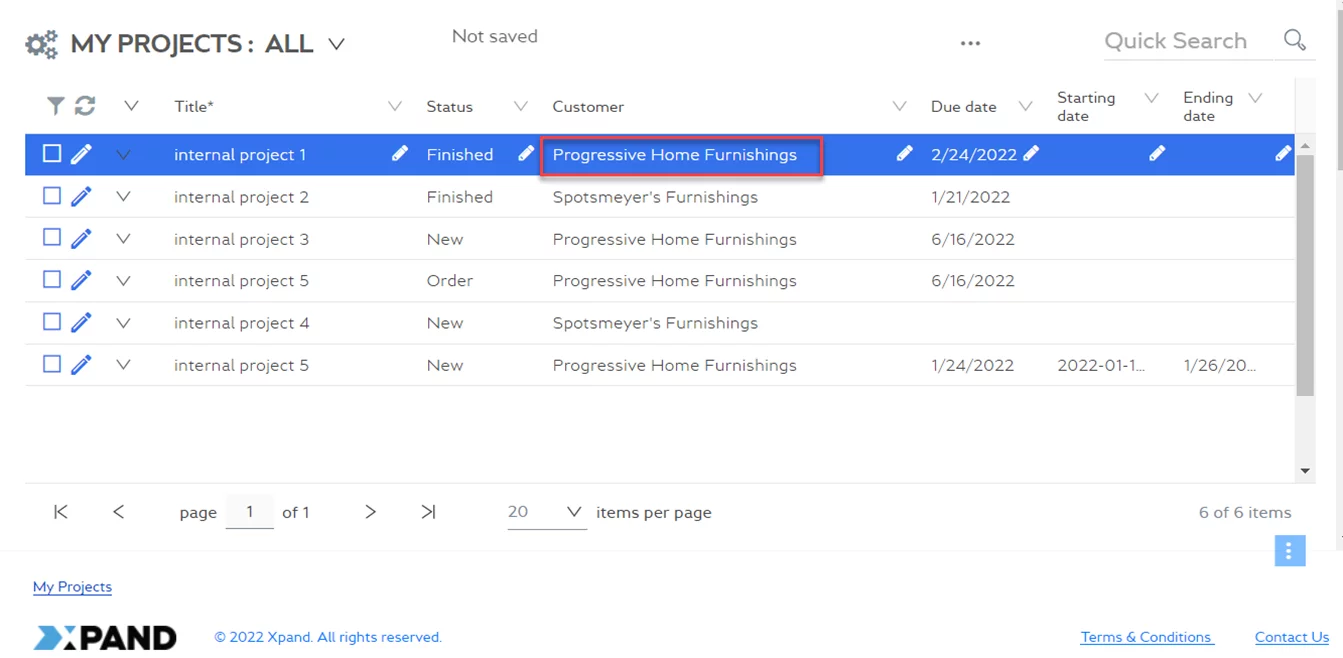Open My Projects view selector dropdown
Viewport: 1343px width, 658px height.
pos(337,45)
